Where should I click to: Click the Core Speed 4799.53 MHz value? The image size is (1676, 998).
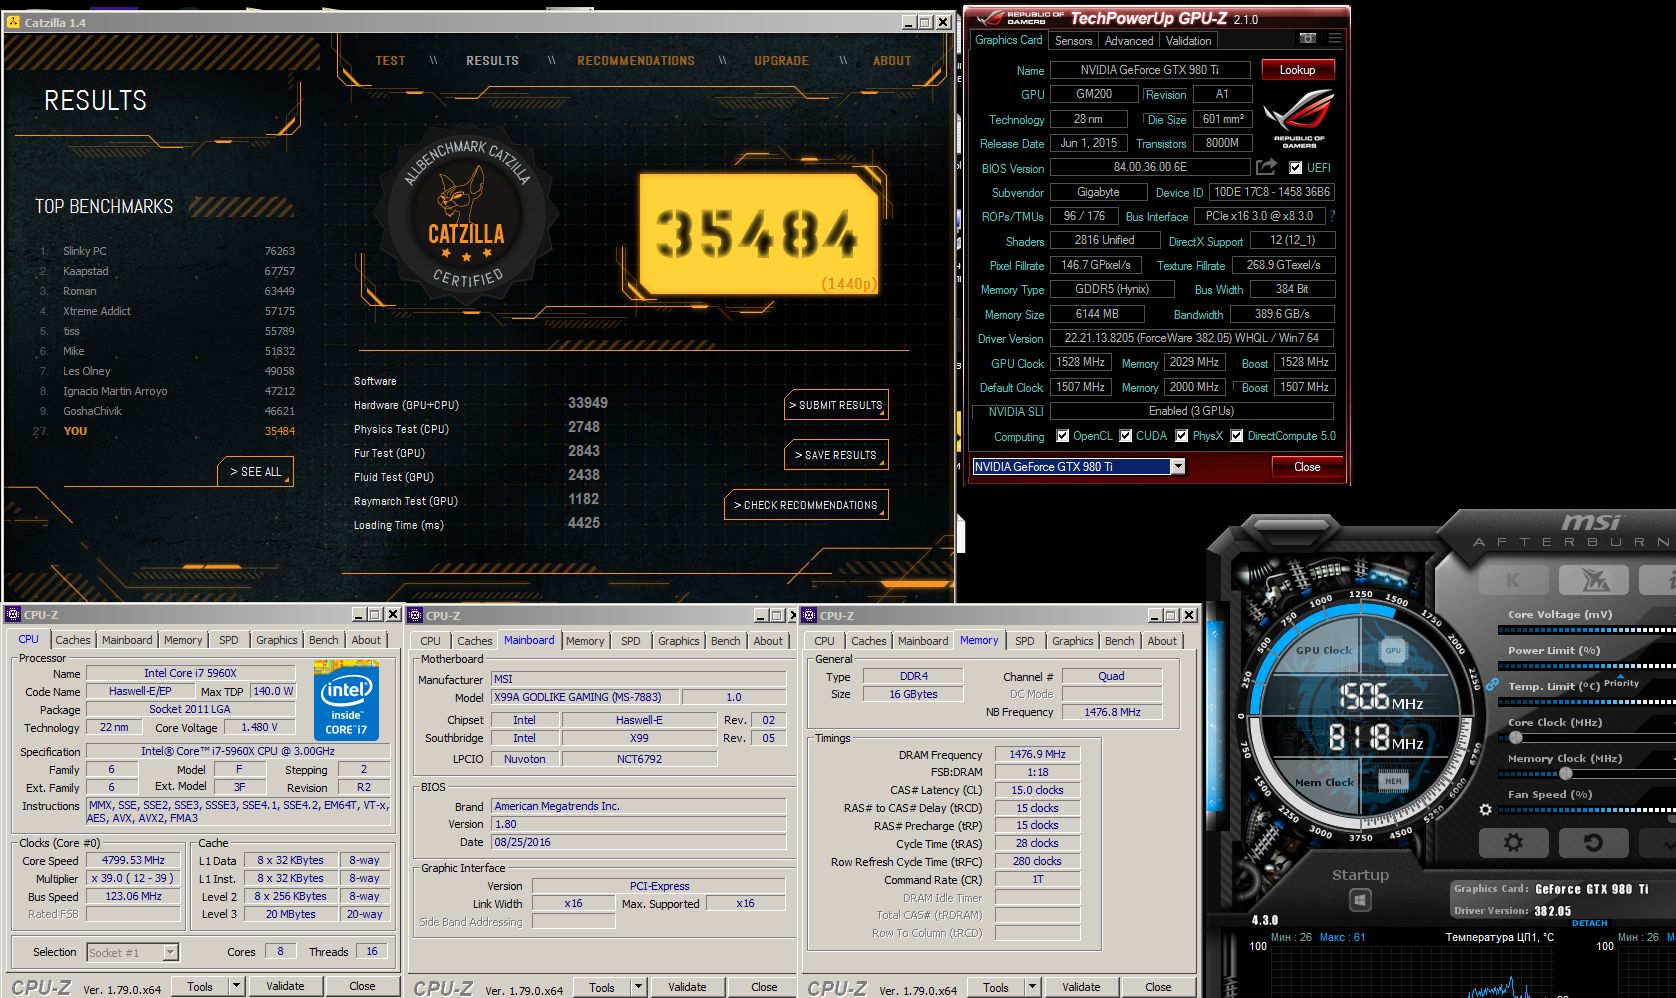click(133, 860)
